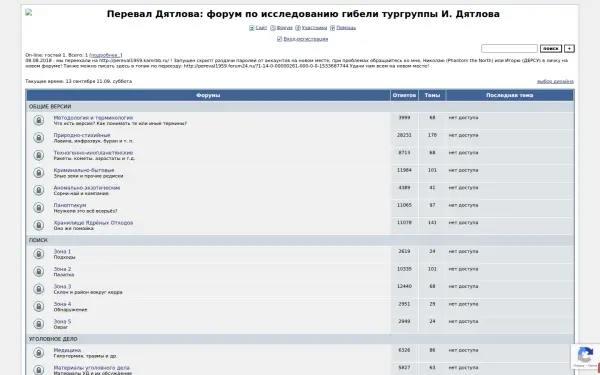Open the Методология и терминология forum
Image resolution: width=600 pixels, height=375 pixels.
coord(93,118)
